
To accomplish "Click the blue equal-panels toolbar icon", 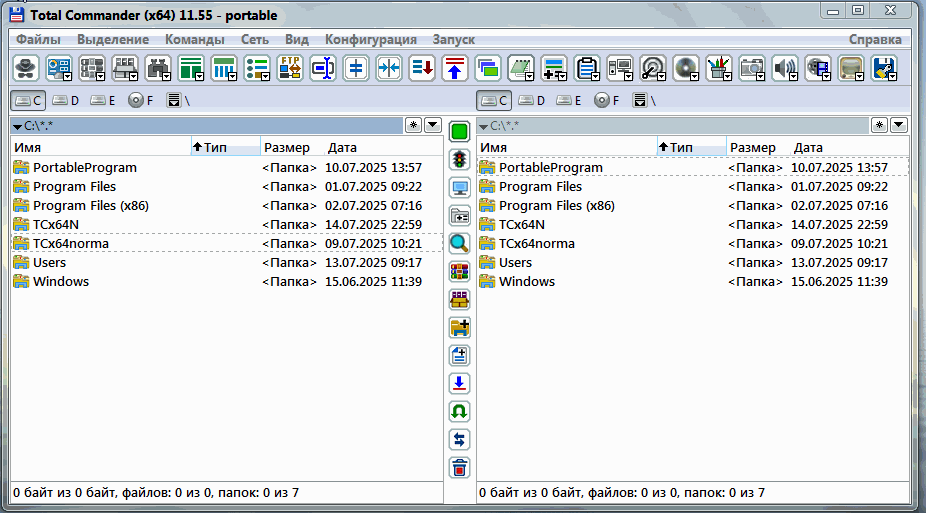I will click(x=356, y=68).
